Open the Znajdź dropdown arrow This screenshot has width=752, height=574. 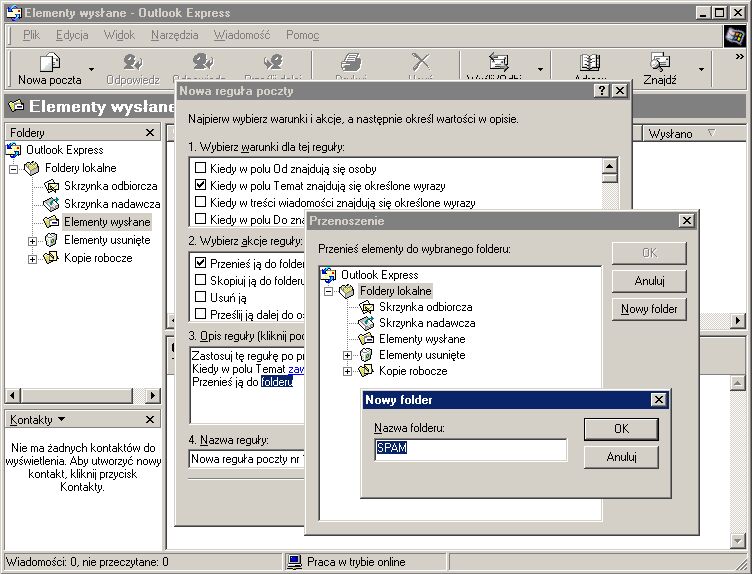click(x=702, y=69)
